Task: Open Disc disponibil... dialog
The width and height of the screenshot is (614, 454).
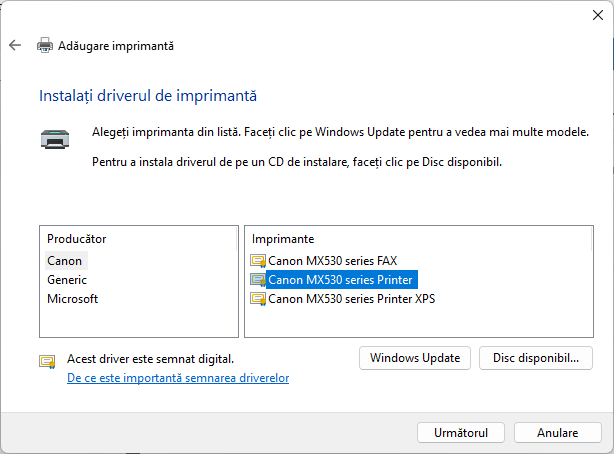Action: click(536, 358)
